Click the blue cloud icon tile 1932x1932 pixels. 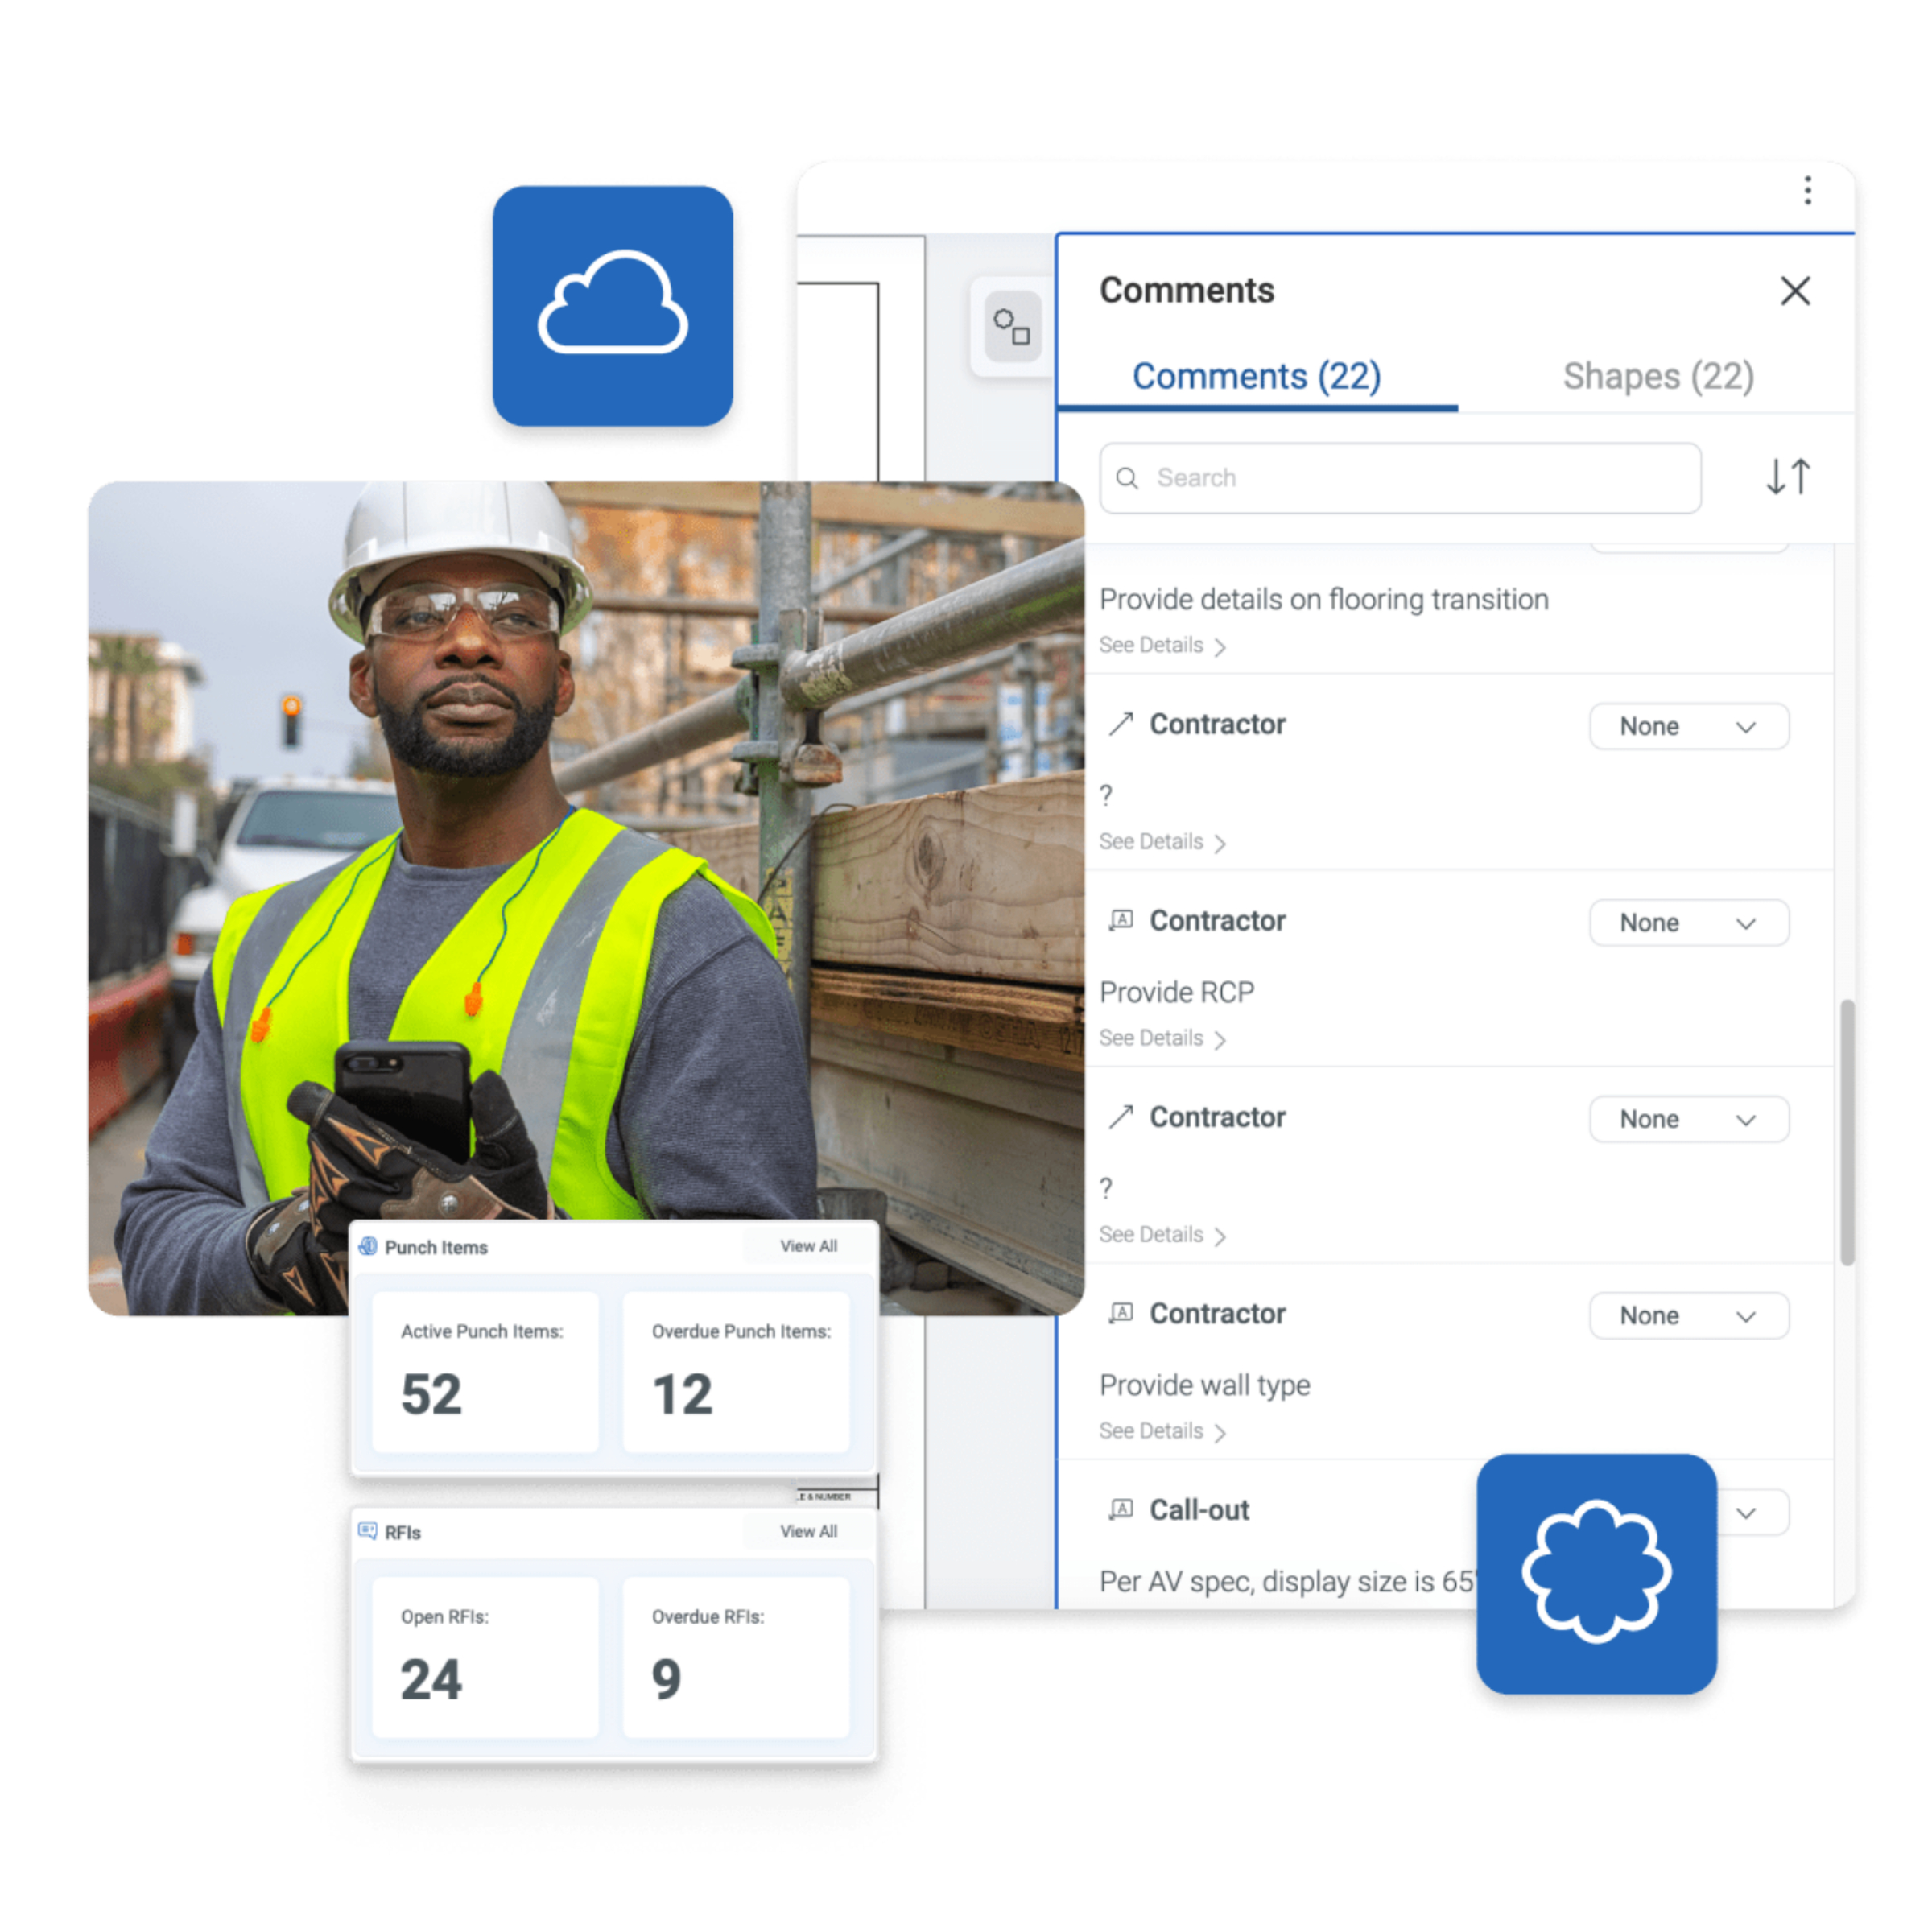pyautogui.click(x=612, y=306)
